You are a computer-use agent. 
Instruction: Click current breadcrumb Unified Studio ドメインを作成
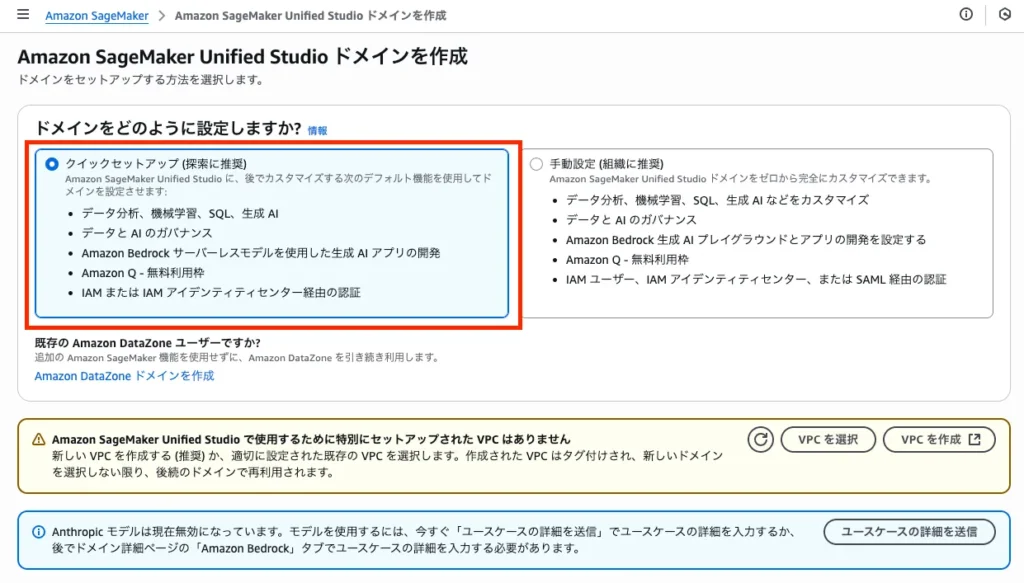pyautogui.click(x=310, y=16)
